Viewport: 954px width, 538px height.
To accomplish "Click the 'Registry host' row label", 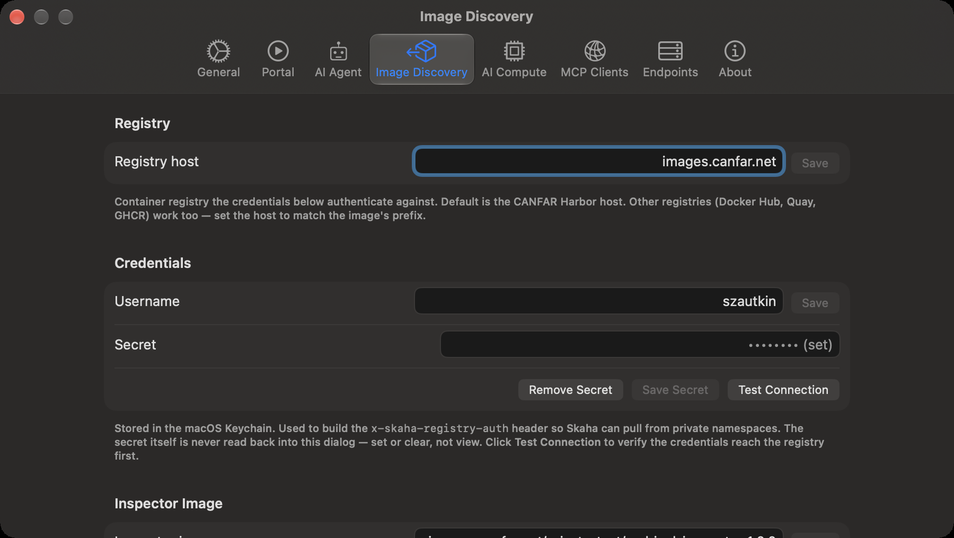I will [x=156, y=161].
